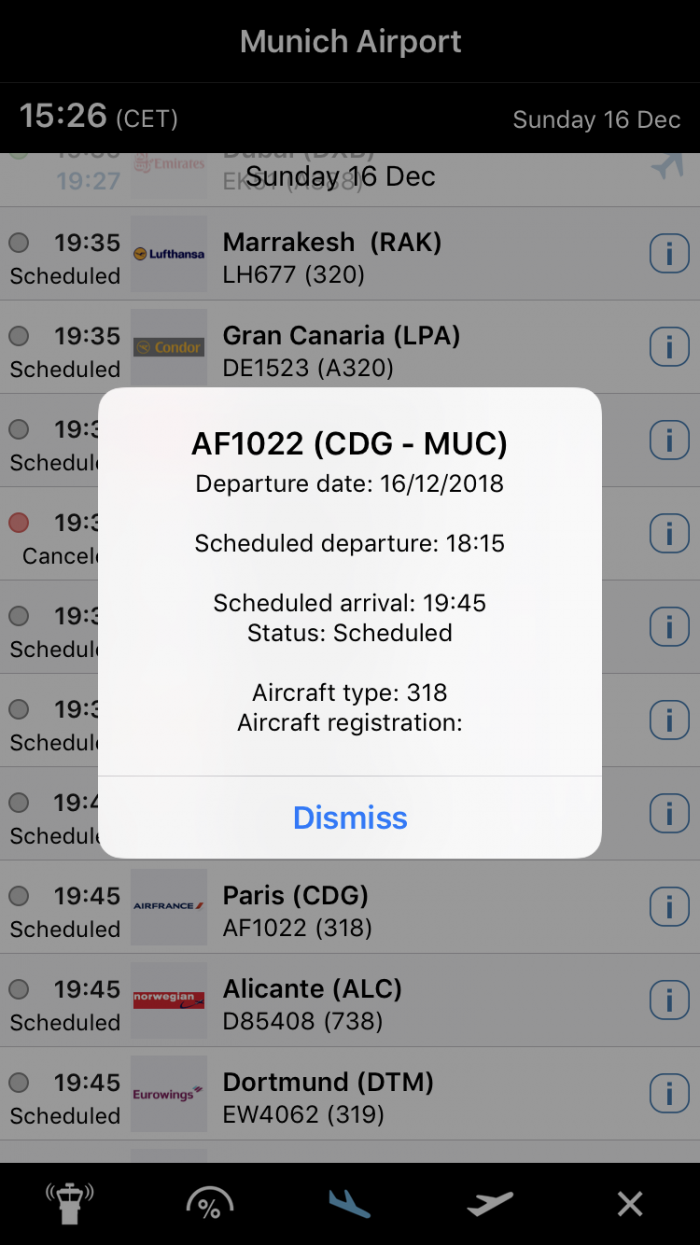Tap info icon for Dortmund EW4062
This screenshot has width=700, height=1245.
669,1093
